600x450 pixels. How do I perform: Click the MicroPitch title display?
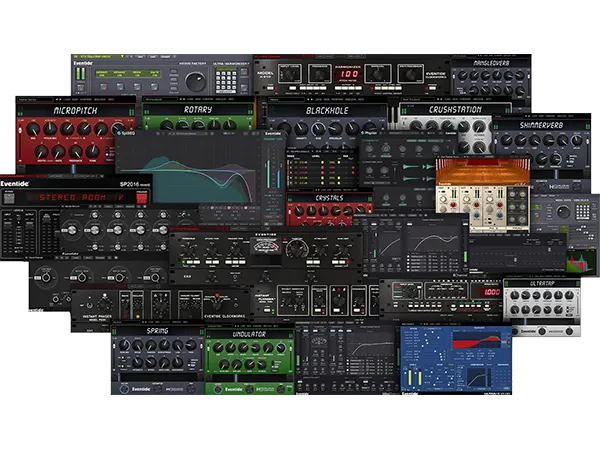click(x=75, y=111)
